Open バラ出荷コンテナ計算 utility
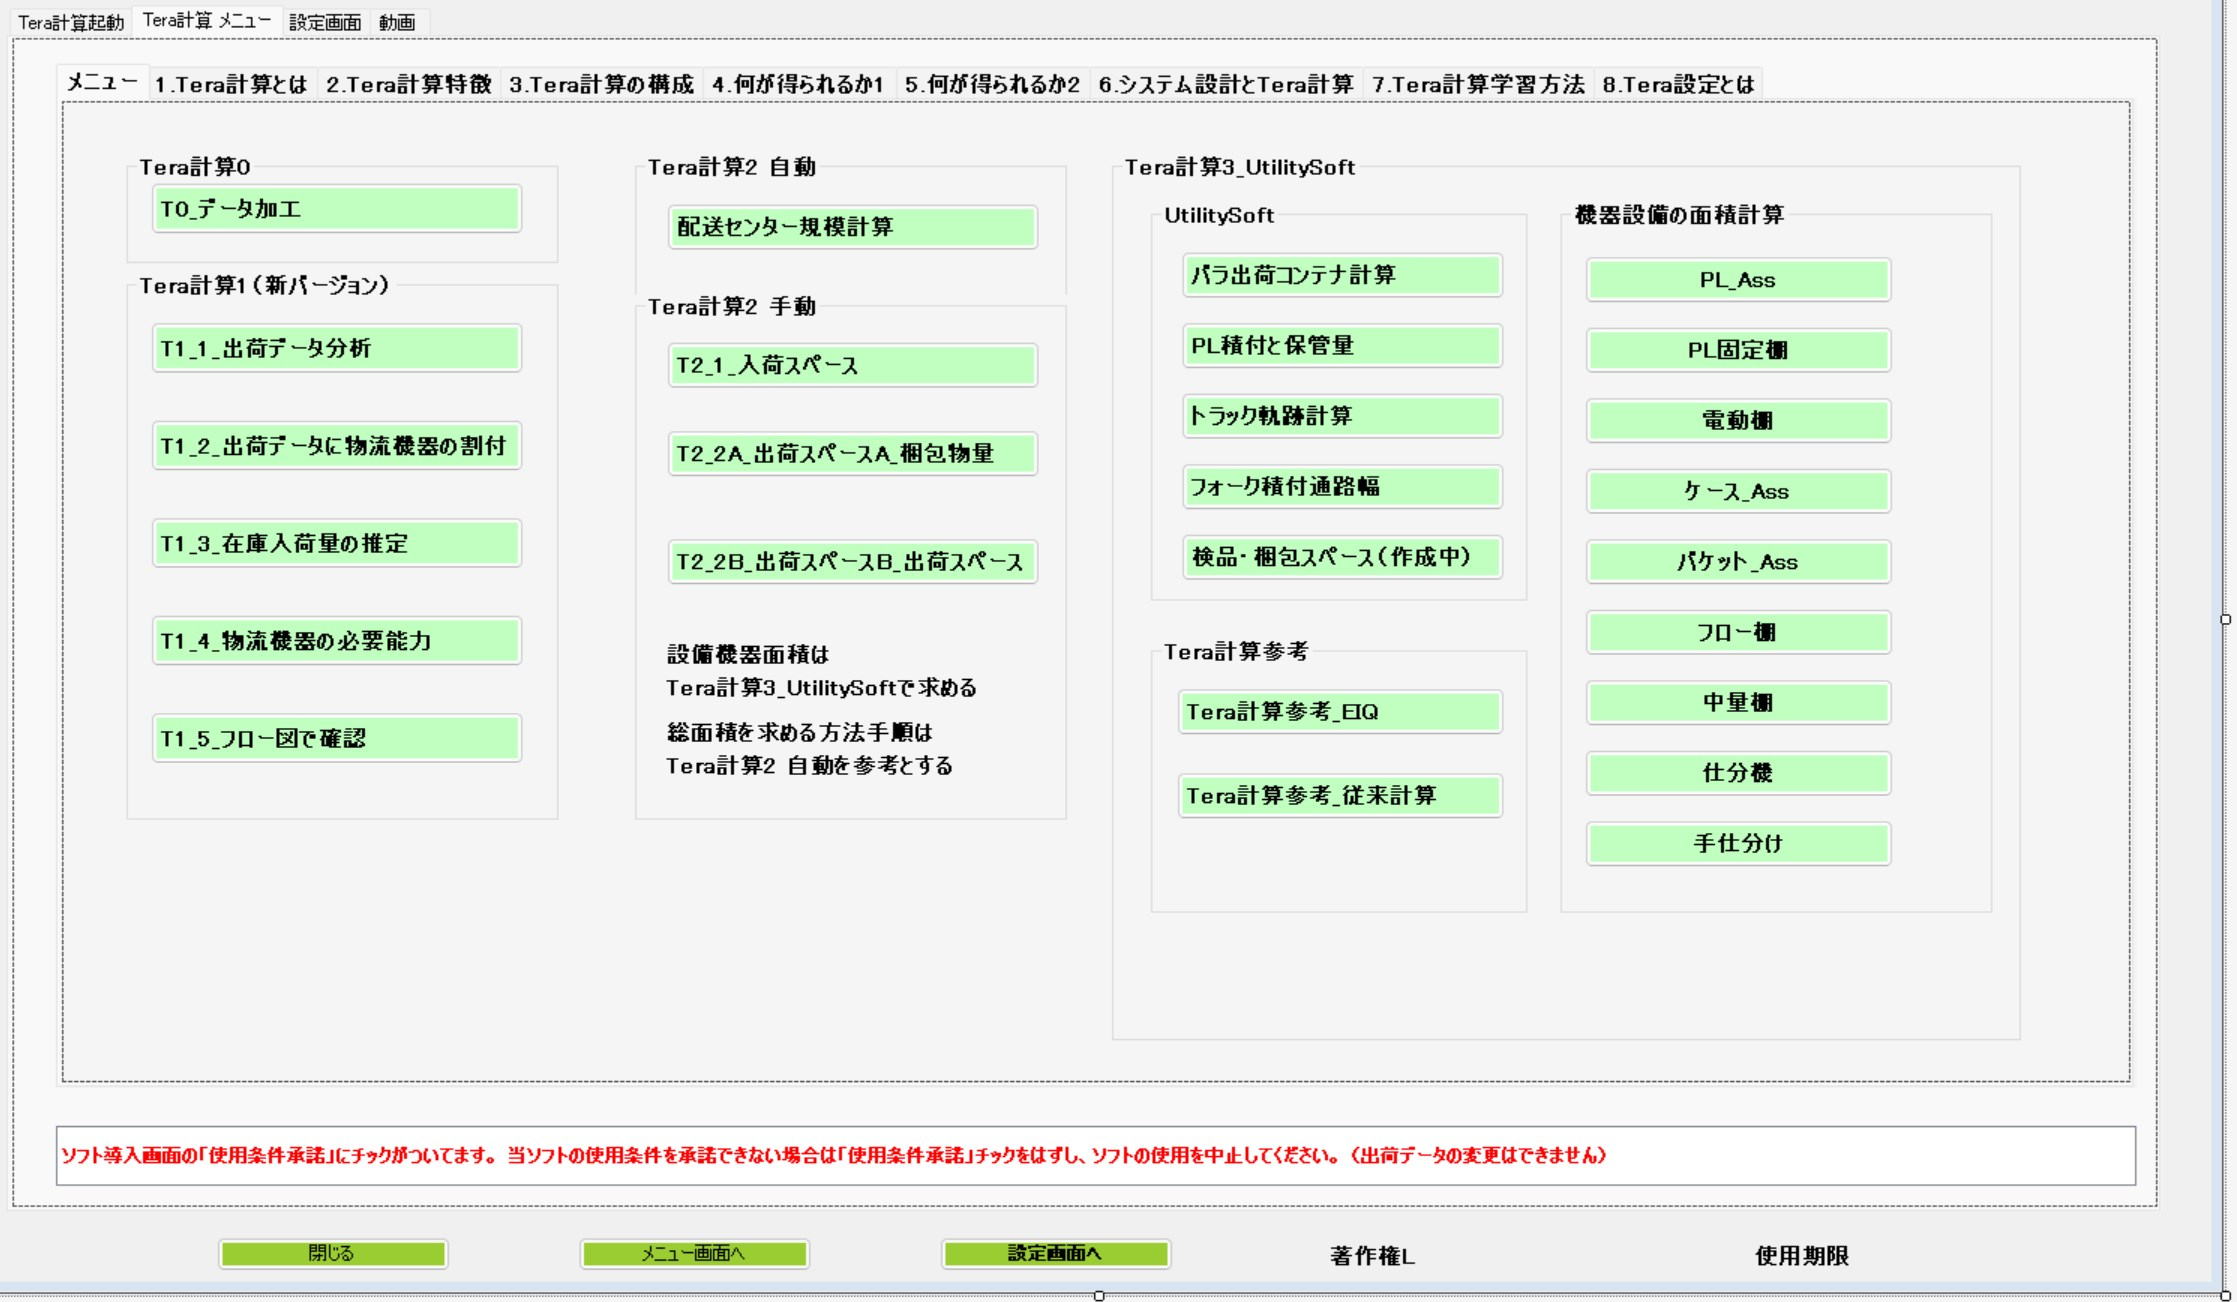 [x=1342, y=275]
